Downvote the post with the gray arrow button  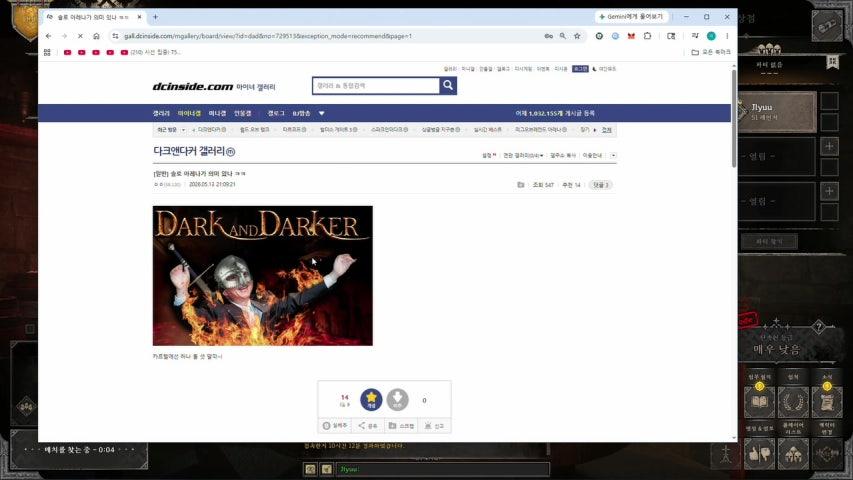point(398,399)
